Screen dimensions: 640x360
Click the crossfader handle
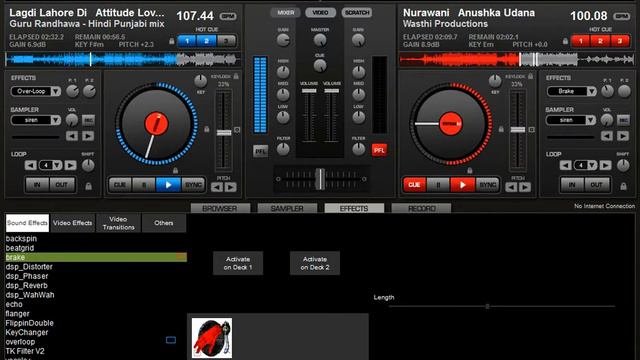pos(321,179)
